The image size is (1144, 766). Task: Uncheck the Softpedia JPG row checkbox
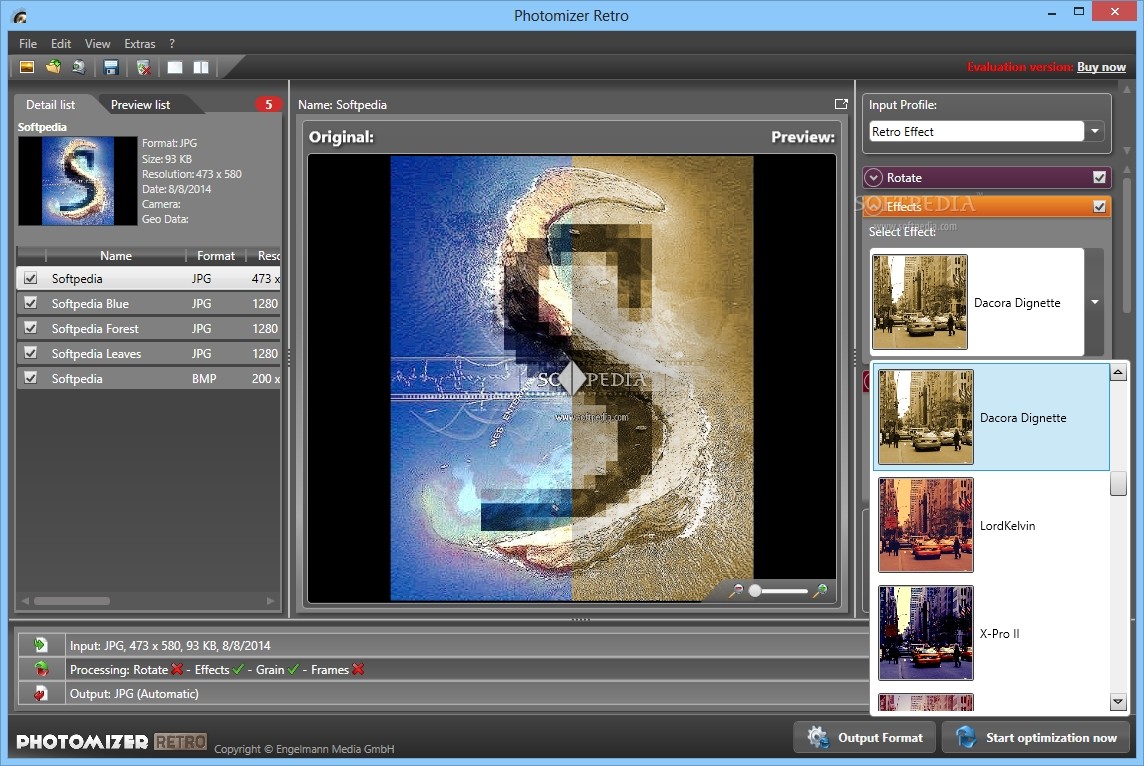[31, 278]
